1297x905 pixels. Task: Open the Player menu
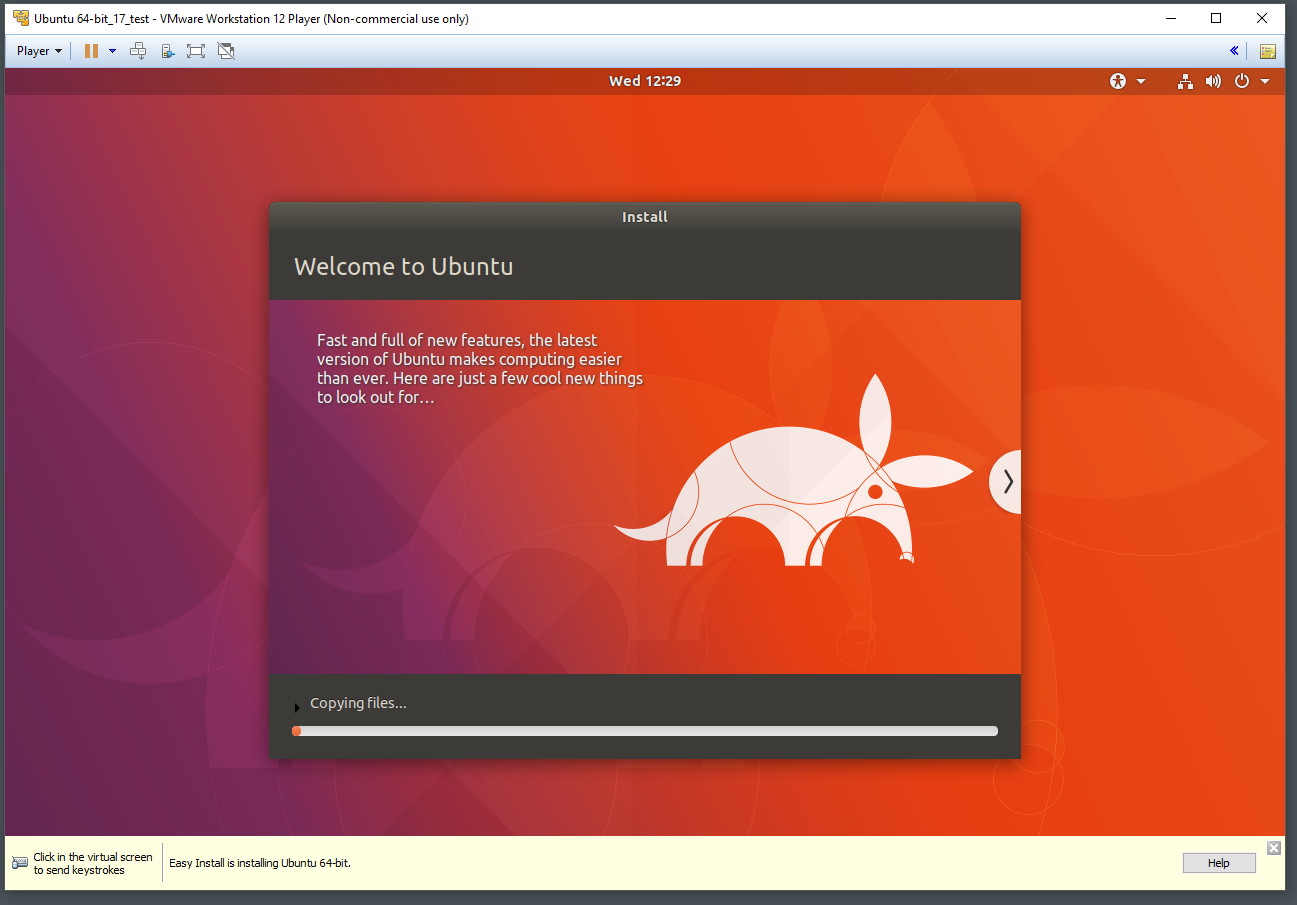coord(39,51)
